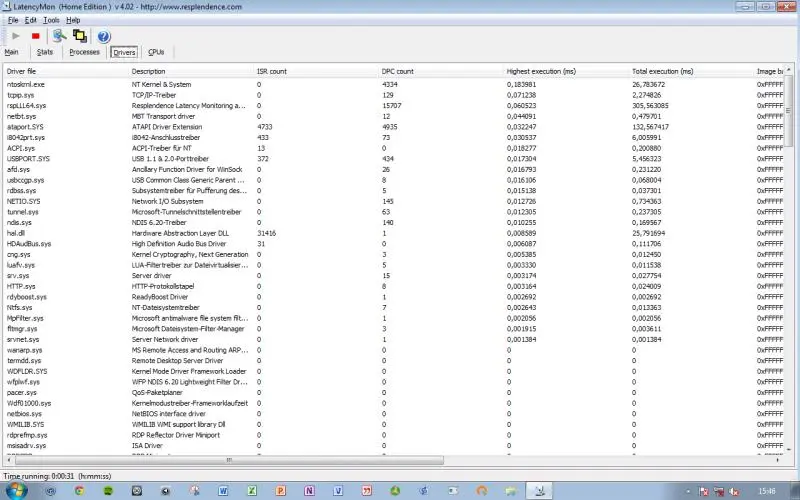The image size is (800, 500).
Task: Sort by Highest execution (ms) column
Action: tap(540, 71)
